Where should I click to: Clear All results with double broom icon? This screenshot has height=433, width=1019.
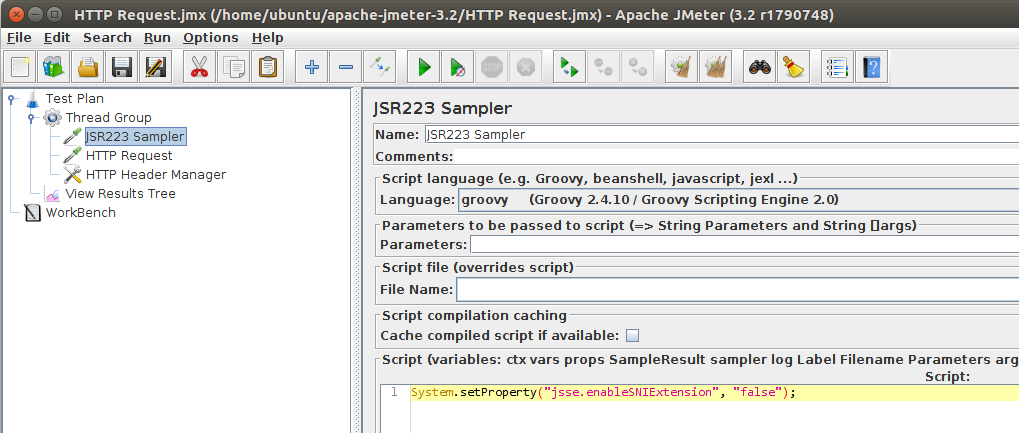coord(715,66)
